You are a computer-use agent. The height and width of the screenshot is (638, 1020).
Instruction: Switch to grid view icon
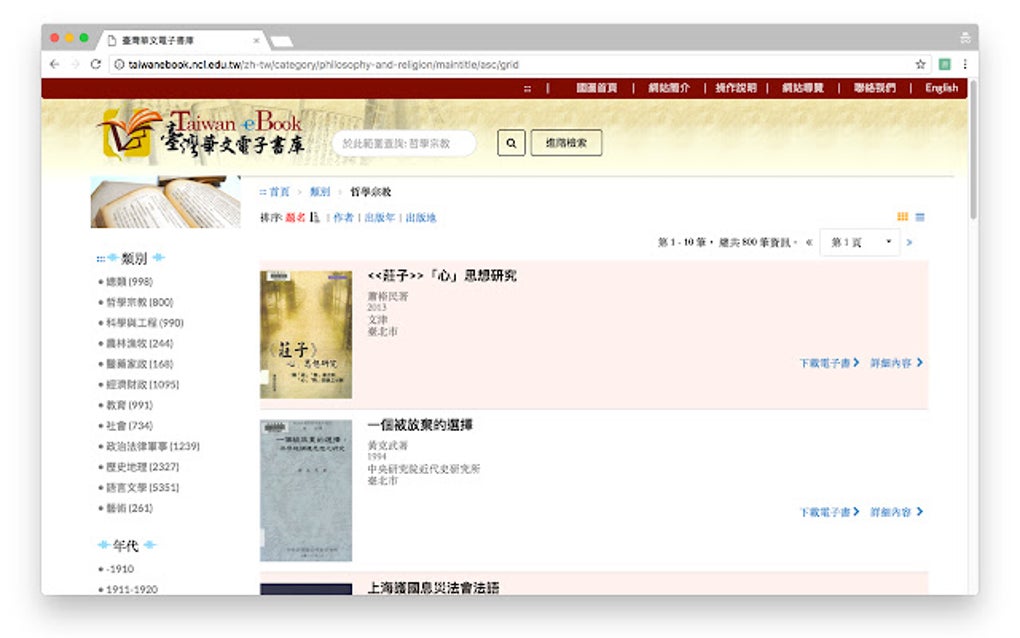(x=902, y=217)
